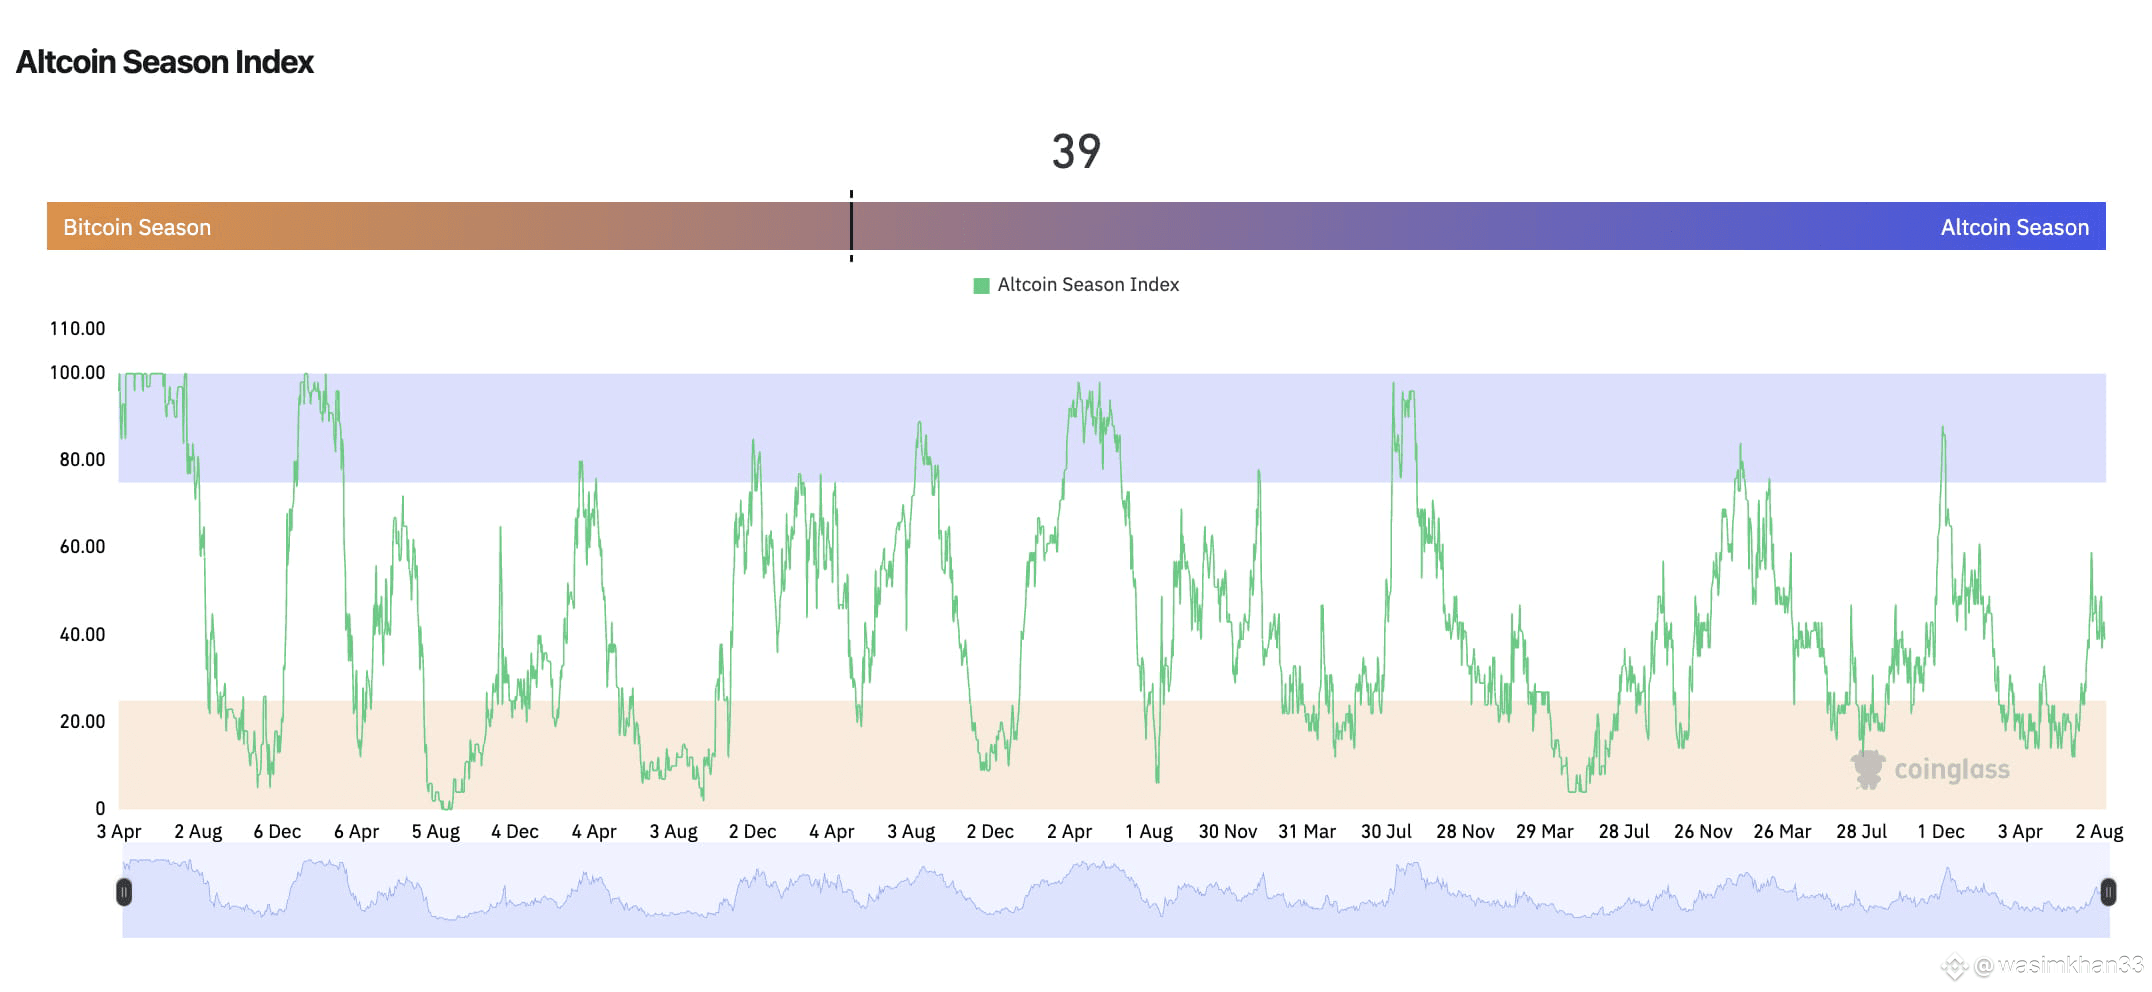Click the Altcoin Season label on the gauge
Screen dimensions: 2152x992
point(2014,228)
